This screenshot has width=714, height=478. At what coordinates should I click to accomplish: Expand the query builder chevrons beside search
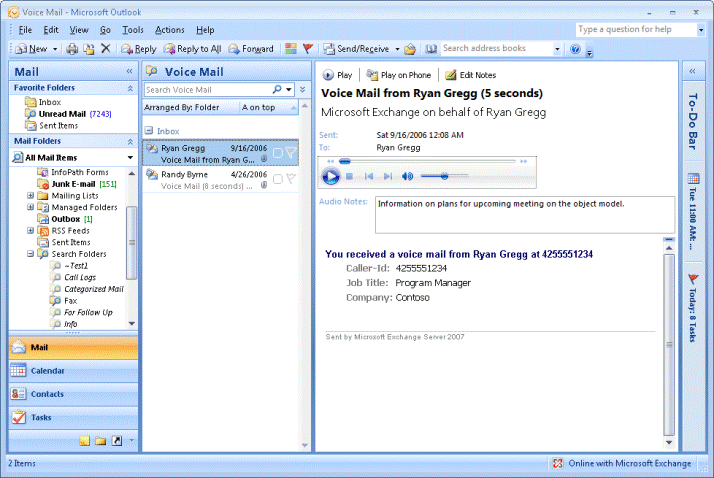(x=303, y=89)
